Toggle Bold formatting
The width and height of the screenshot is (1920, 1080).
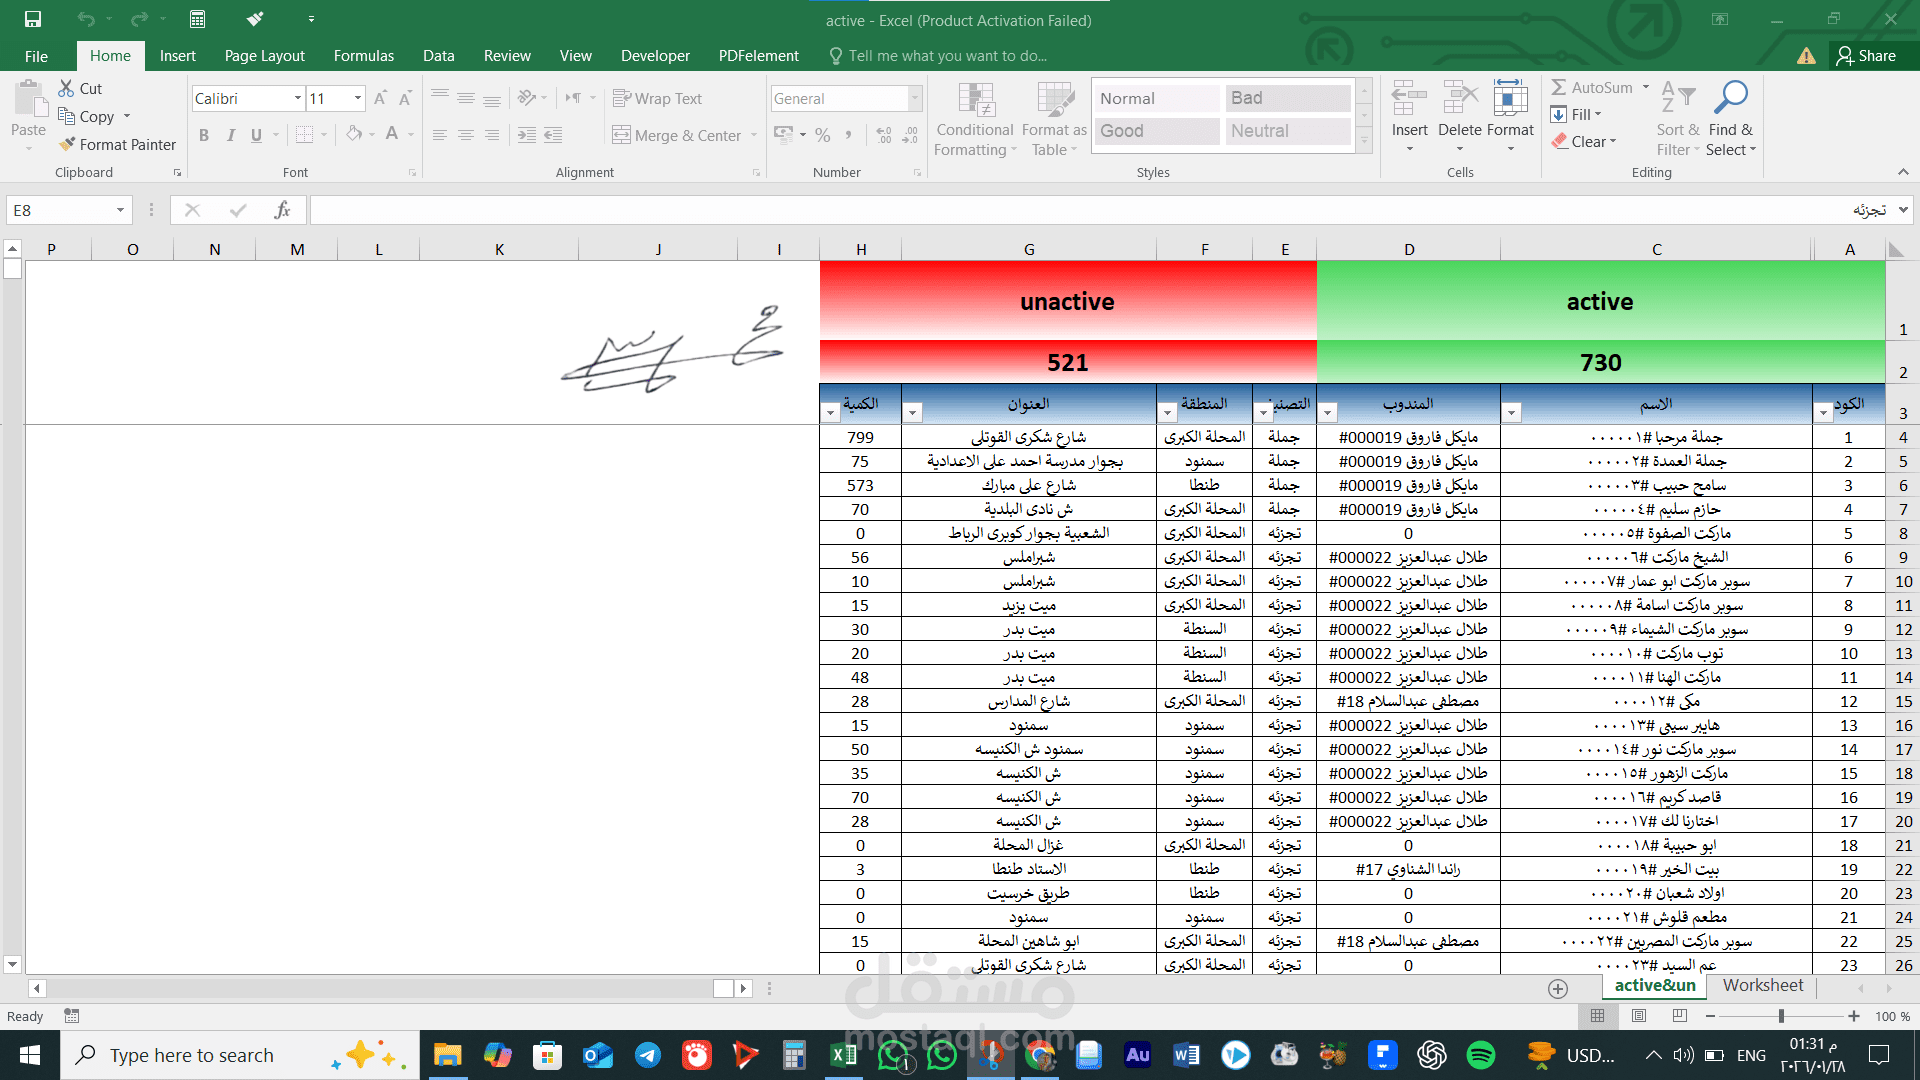click(x=204, y=135)
